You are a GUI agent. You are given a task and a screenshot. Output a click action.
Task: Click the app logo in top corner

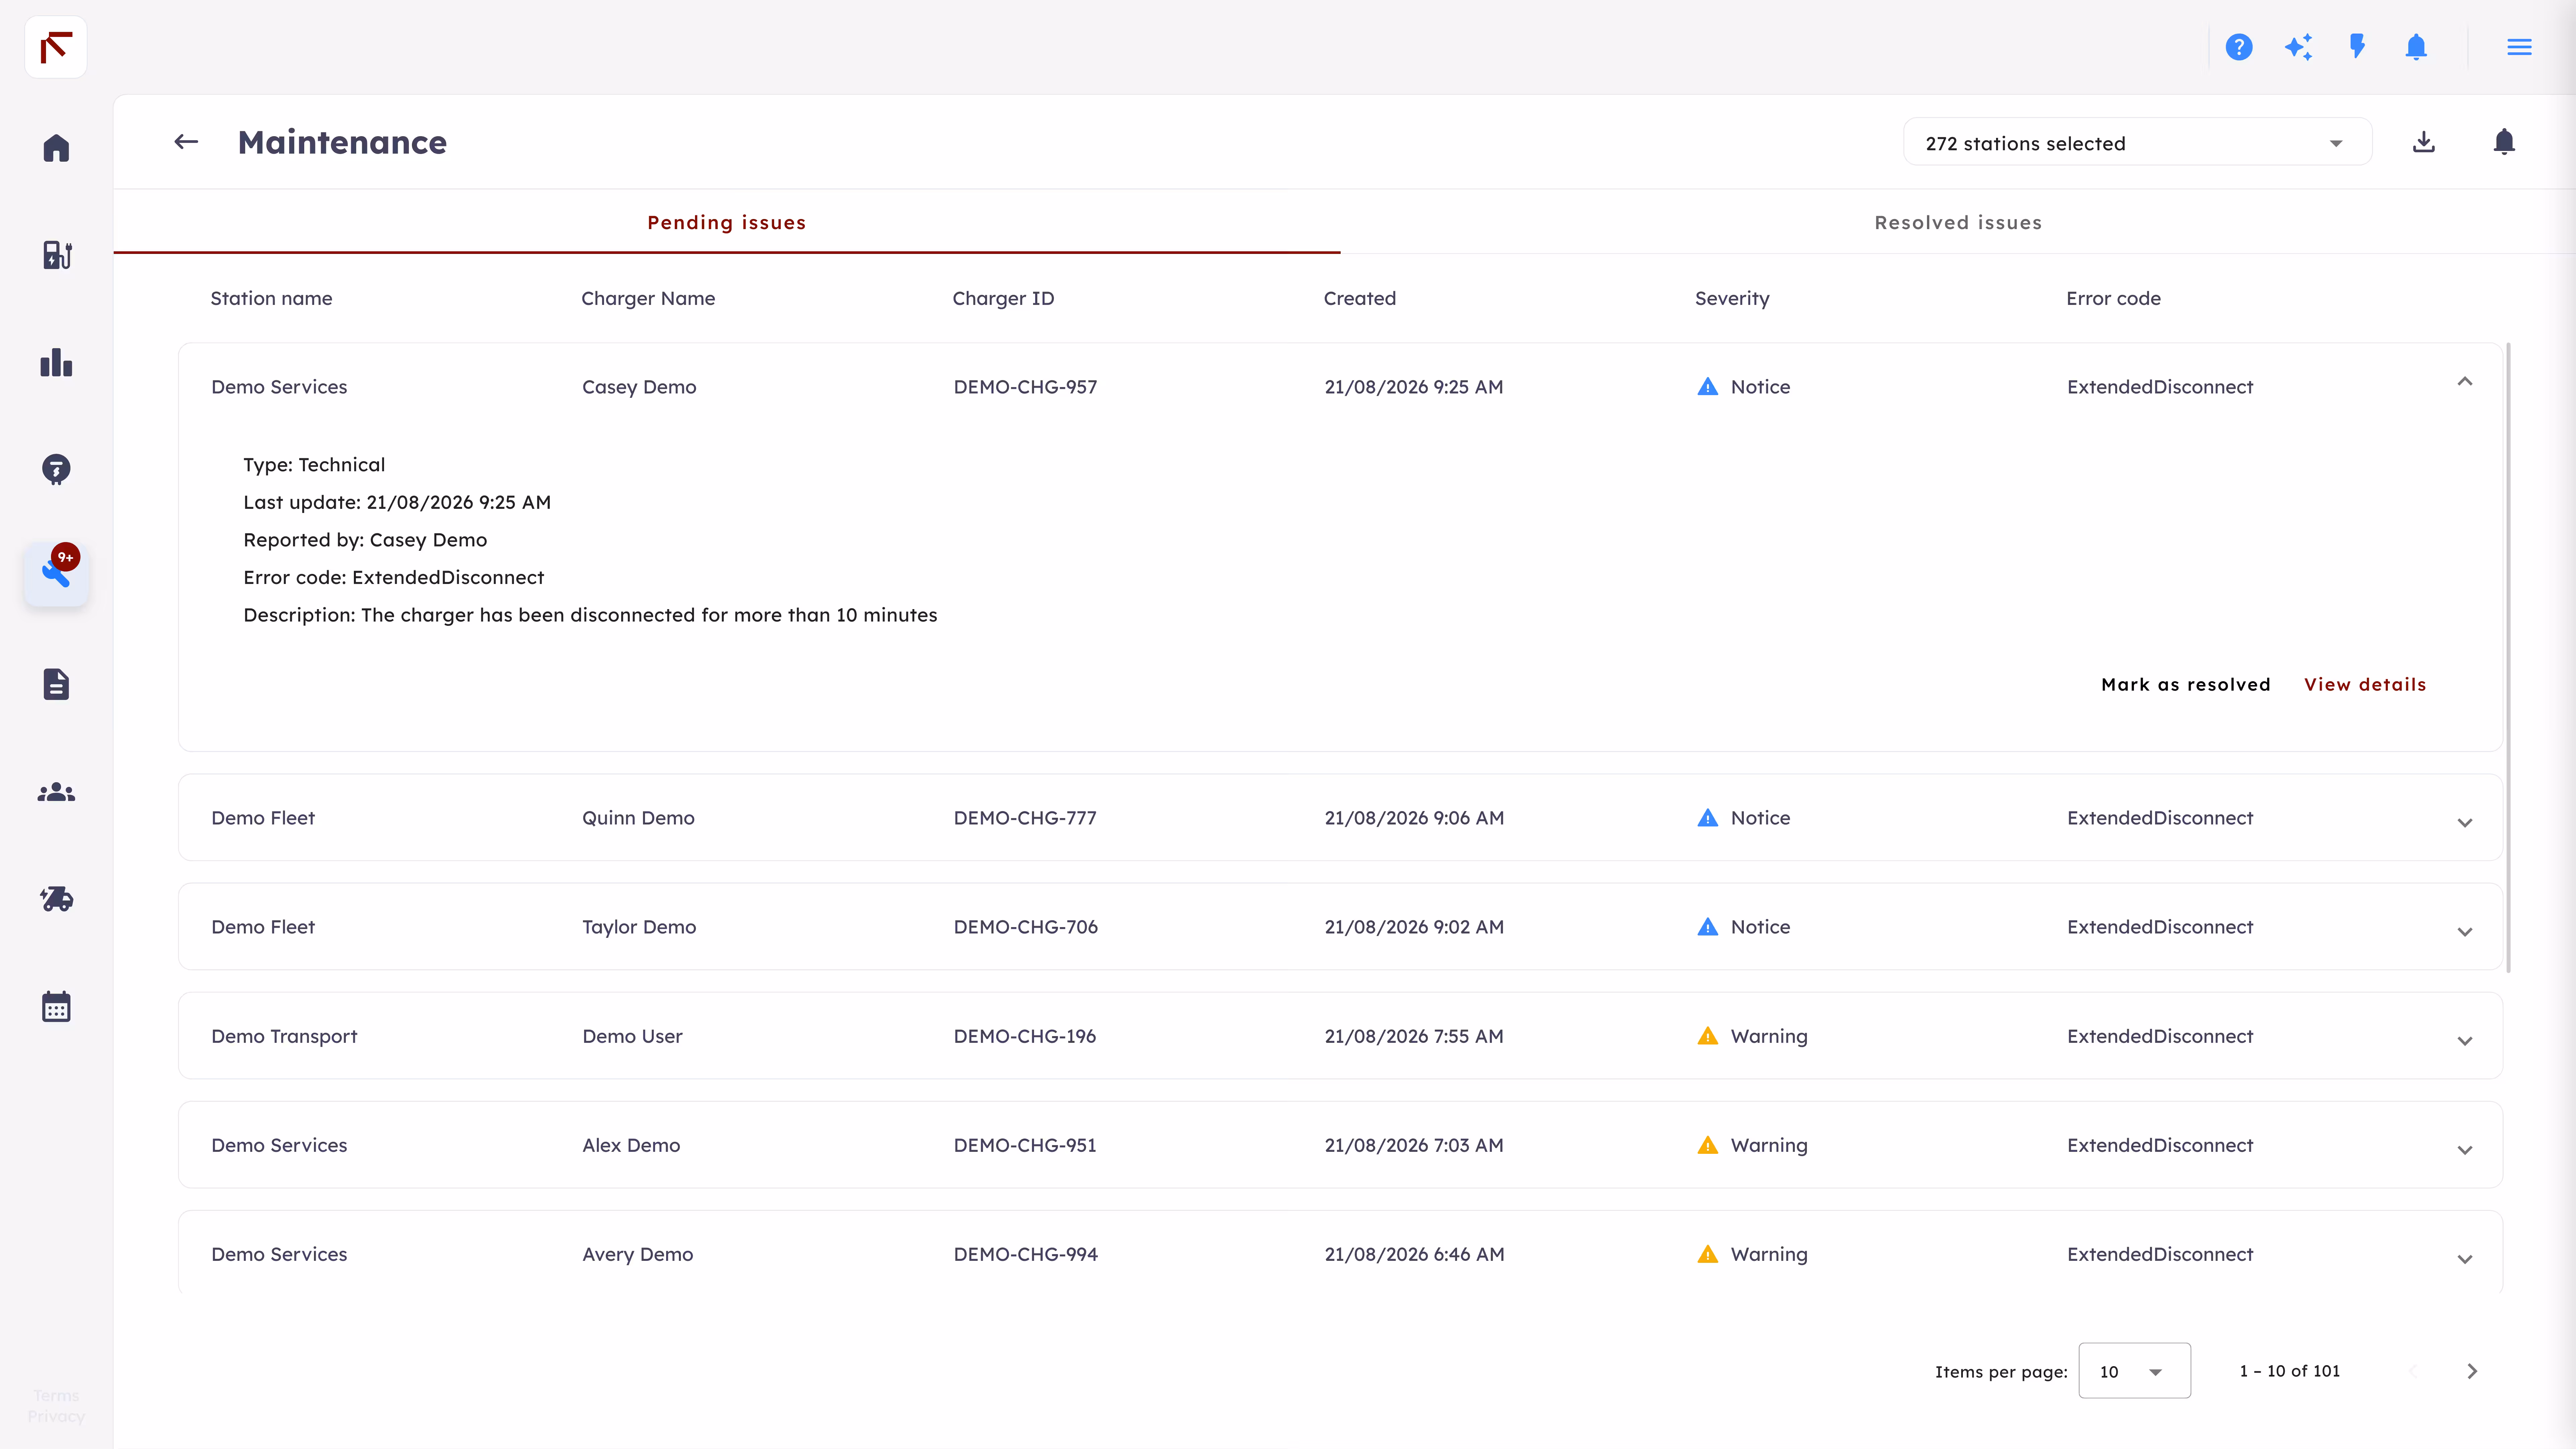(x=56, y=47)
